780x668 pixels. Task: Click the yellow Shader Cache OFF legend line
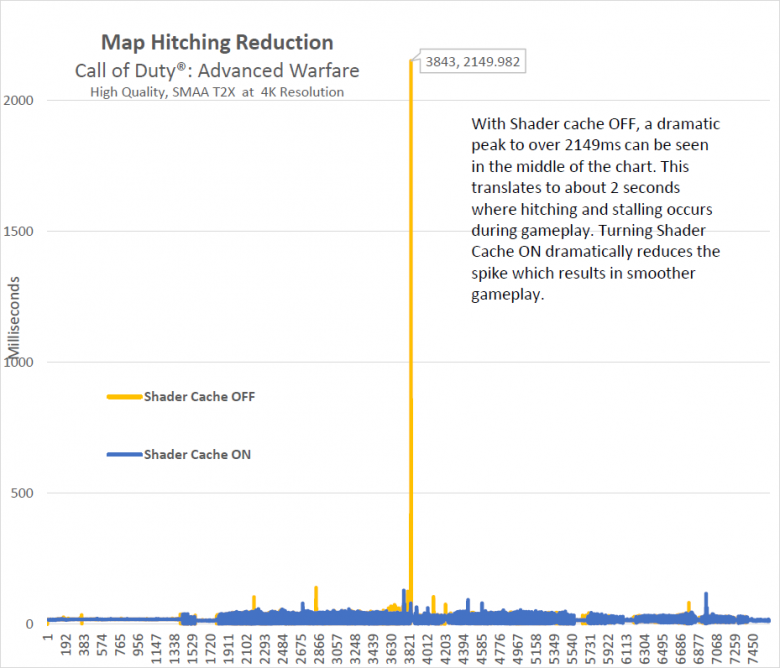tap(124, 397)
